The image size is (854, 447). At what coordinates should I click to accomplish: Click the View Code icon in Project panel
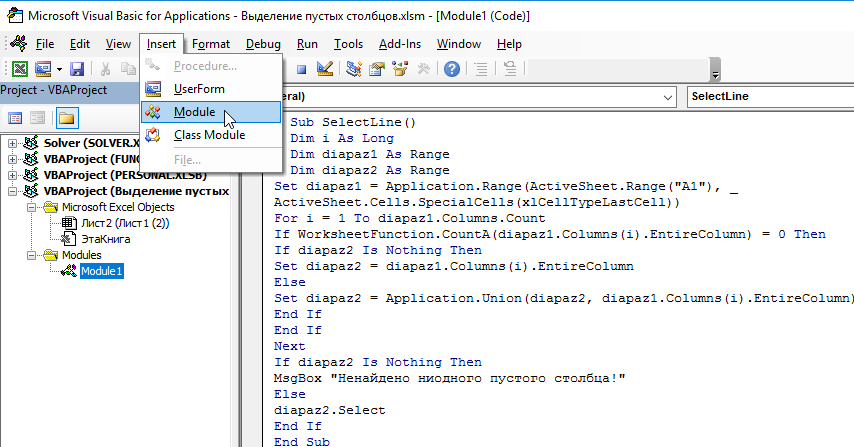tap(17, 118)
